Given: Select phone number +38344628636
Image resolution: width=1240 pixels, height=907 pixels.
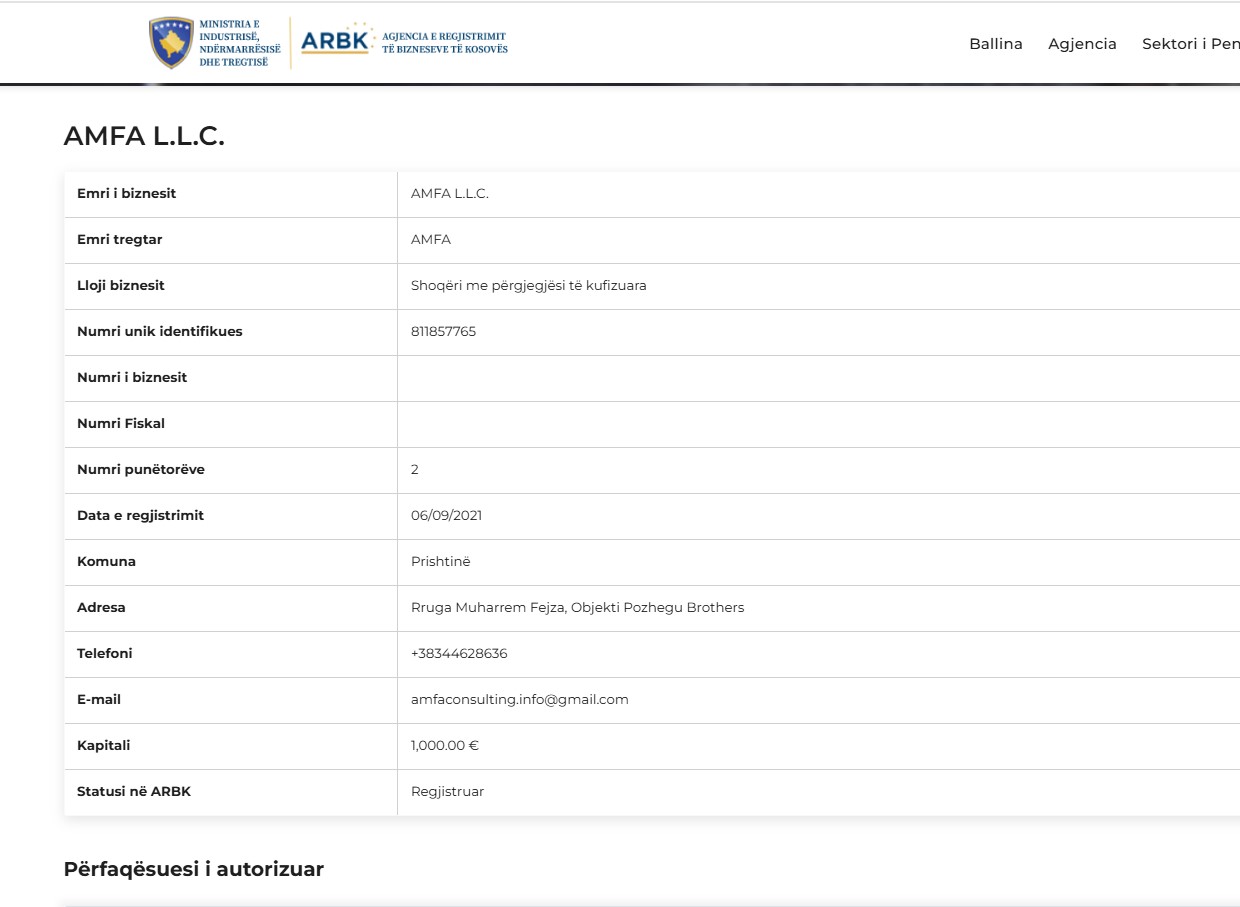Looking at the screenshot, I should [x=459, y=653].
